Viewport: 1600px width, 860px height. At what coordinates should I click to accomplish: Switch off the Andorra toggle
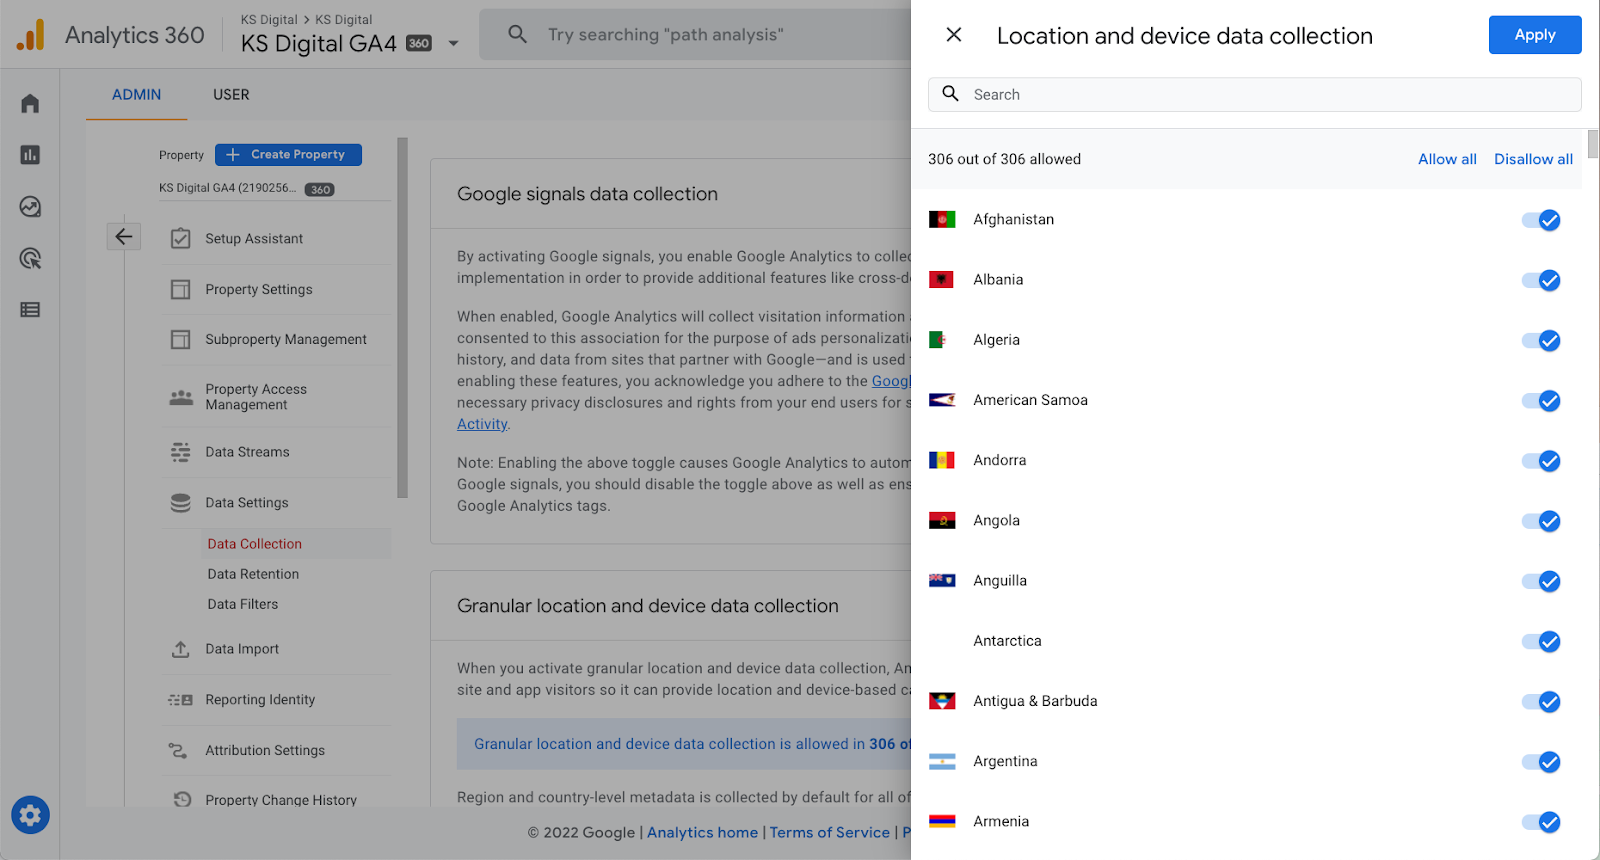(1541, 461)
